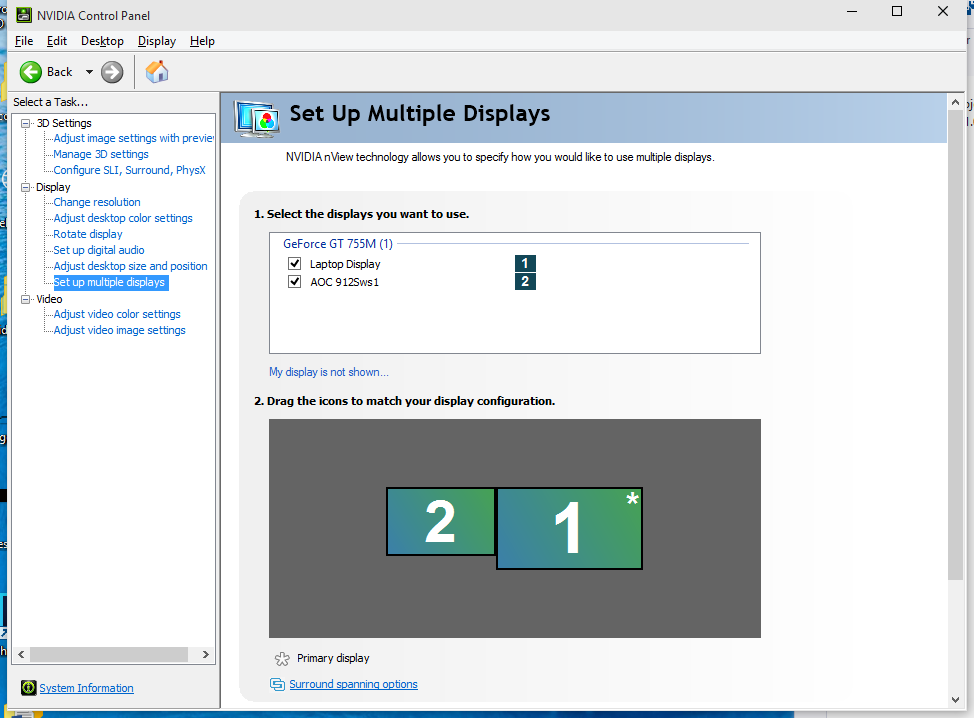The image size is (974, 718).
Task: Click the Surround spanning options icon
Action: (277, 684)
